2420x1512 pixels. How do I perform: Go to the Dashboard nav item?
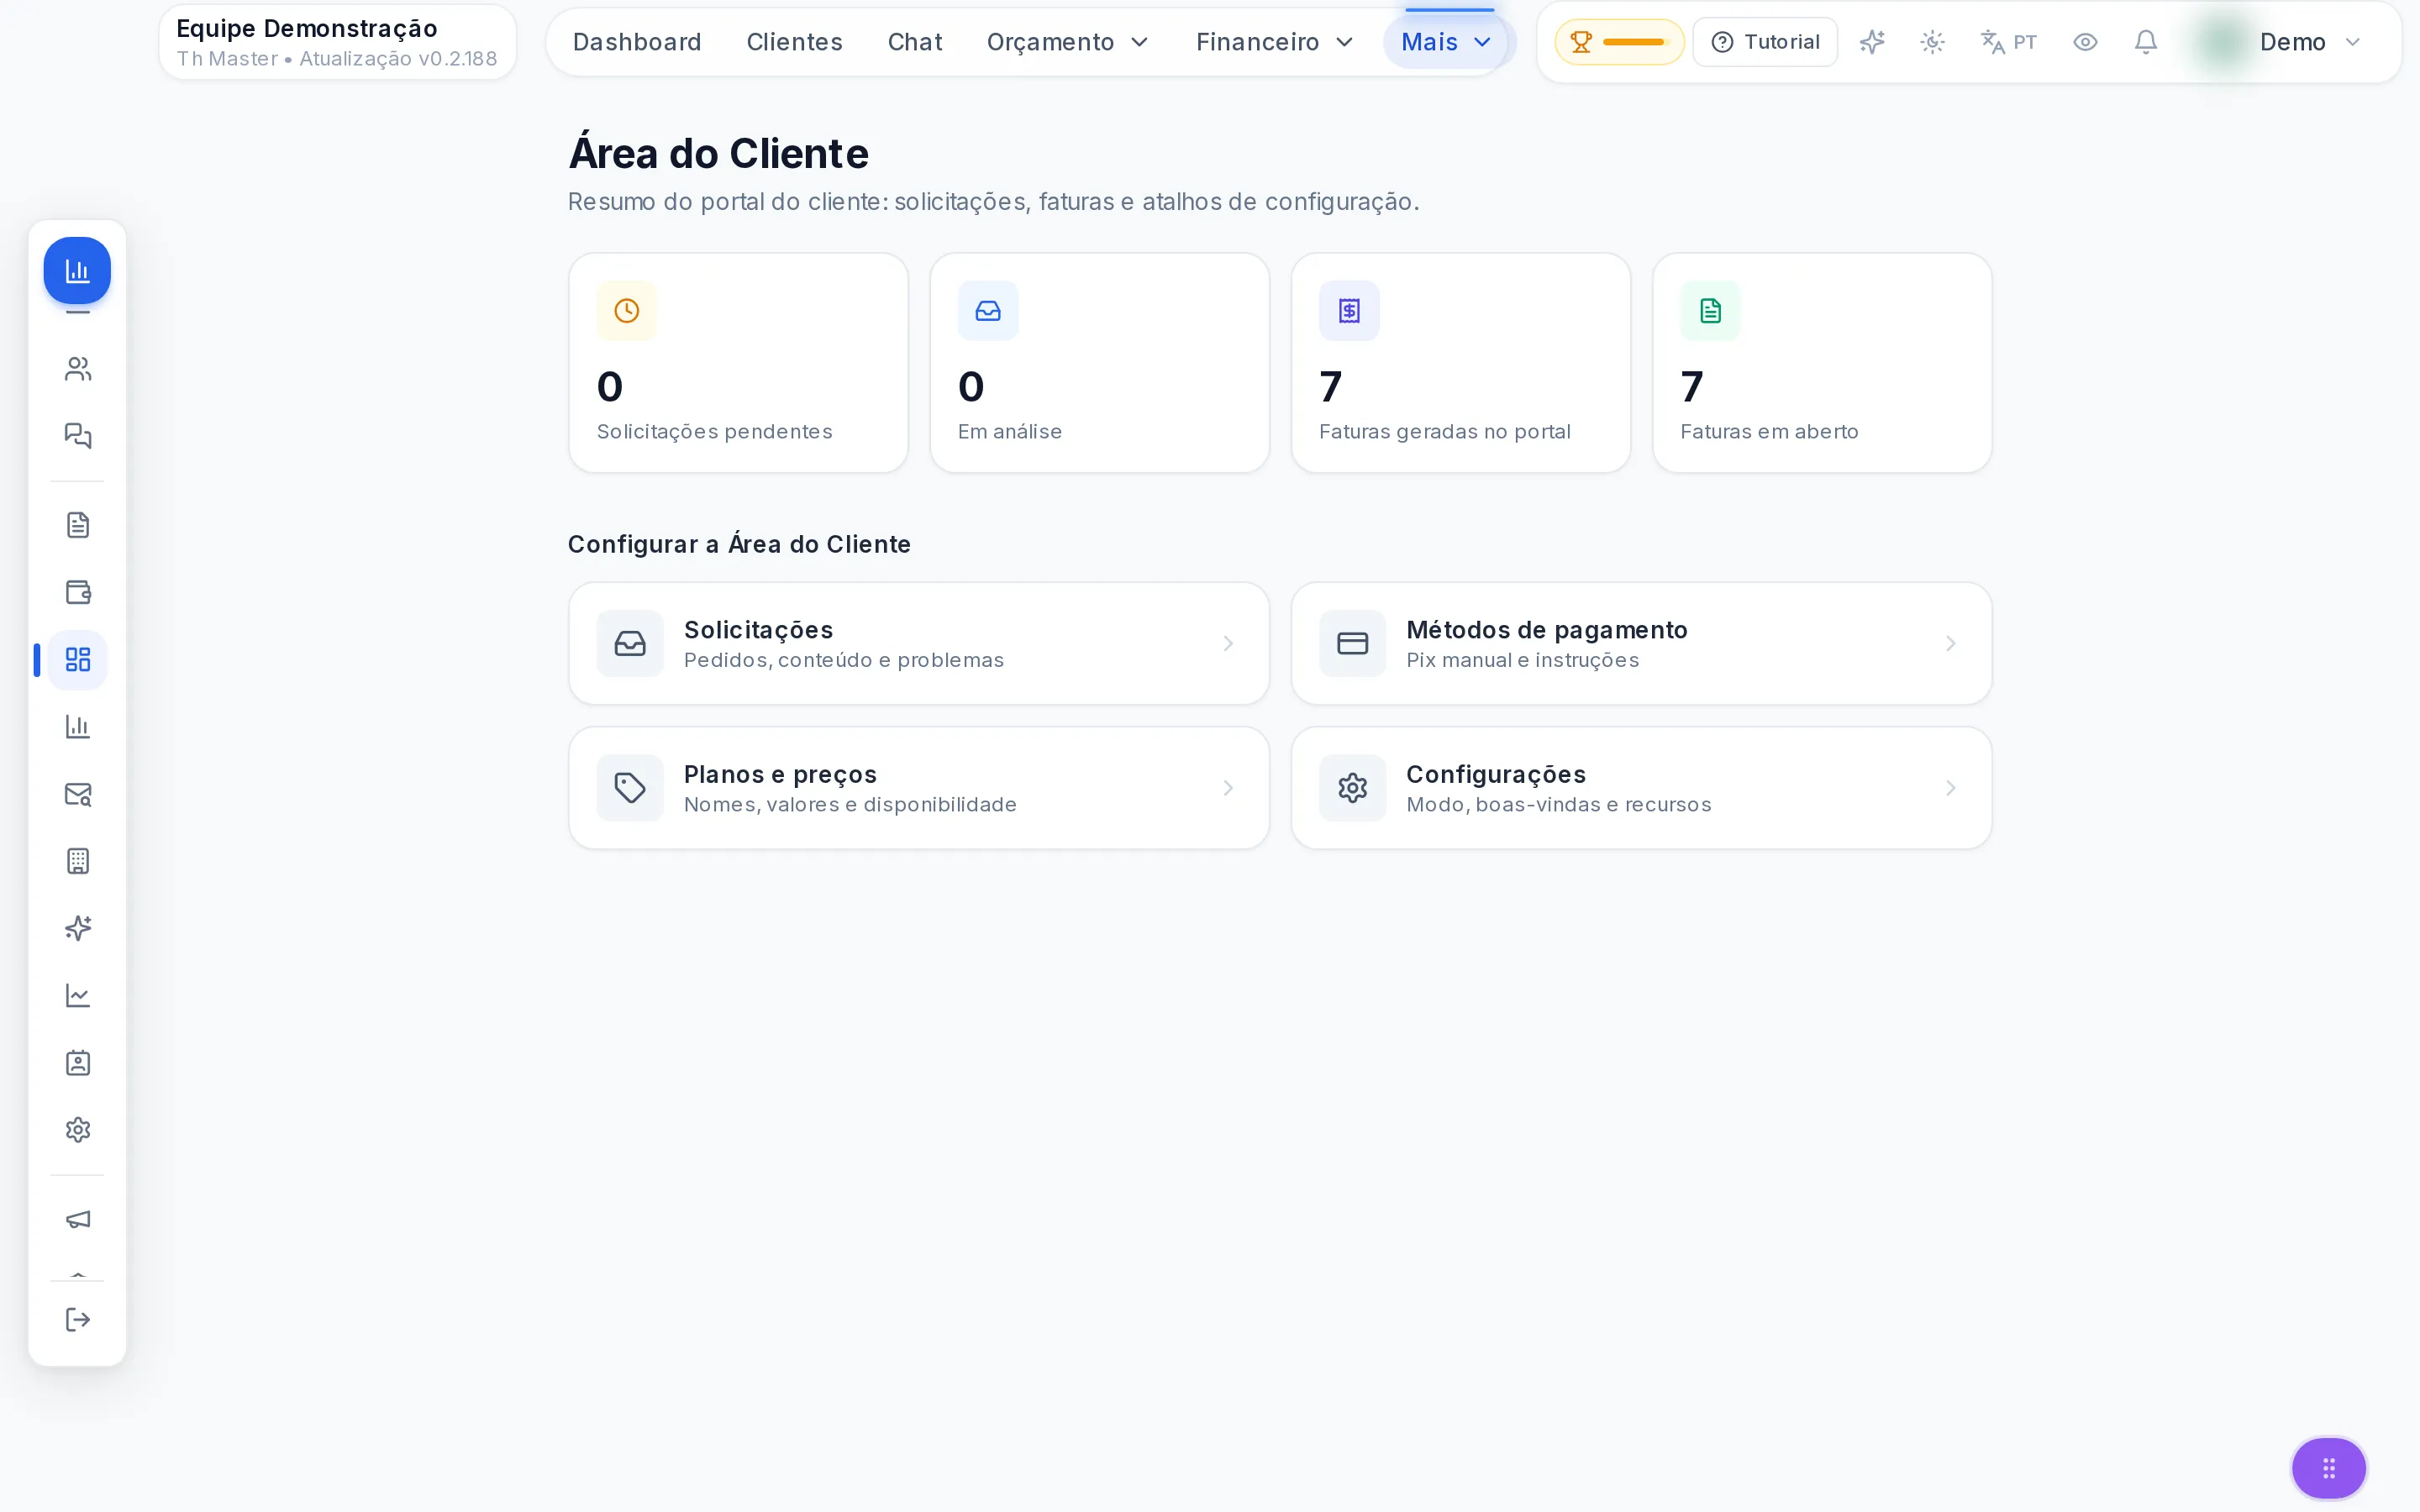pos(637,42)
